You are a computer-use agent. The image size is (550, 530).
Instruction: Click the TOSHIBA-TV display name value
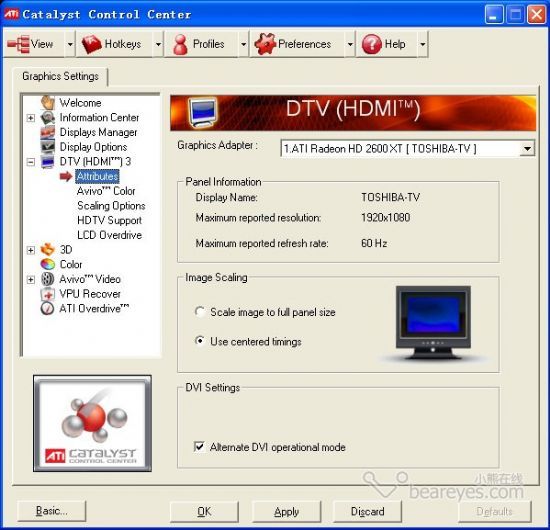[390, 197]
